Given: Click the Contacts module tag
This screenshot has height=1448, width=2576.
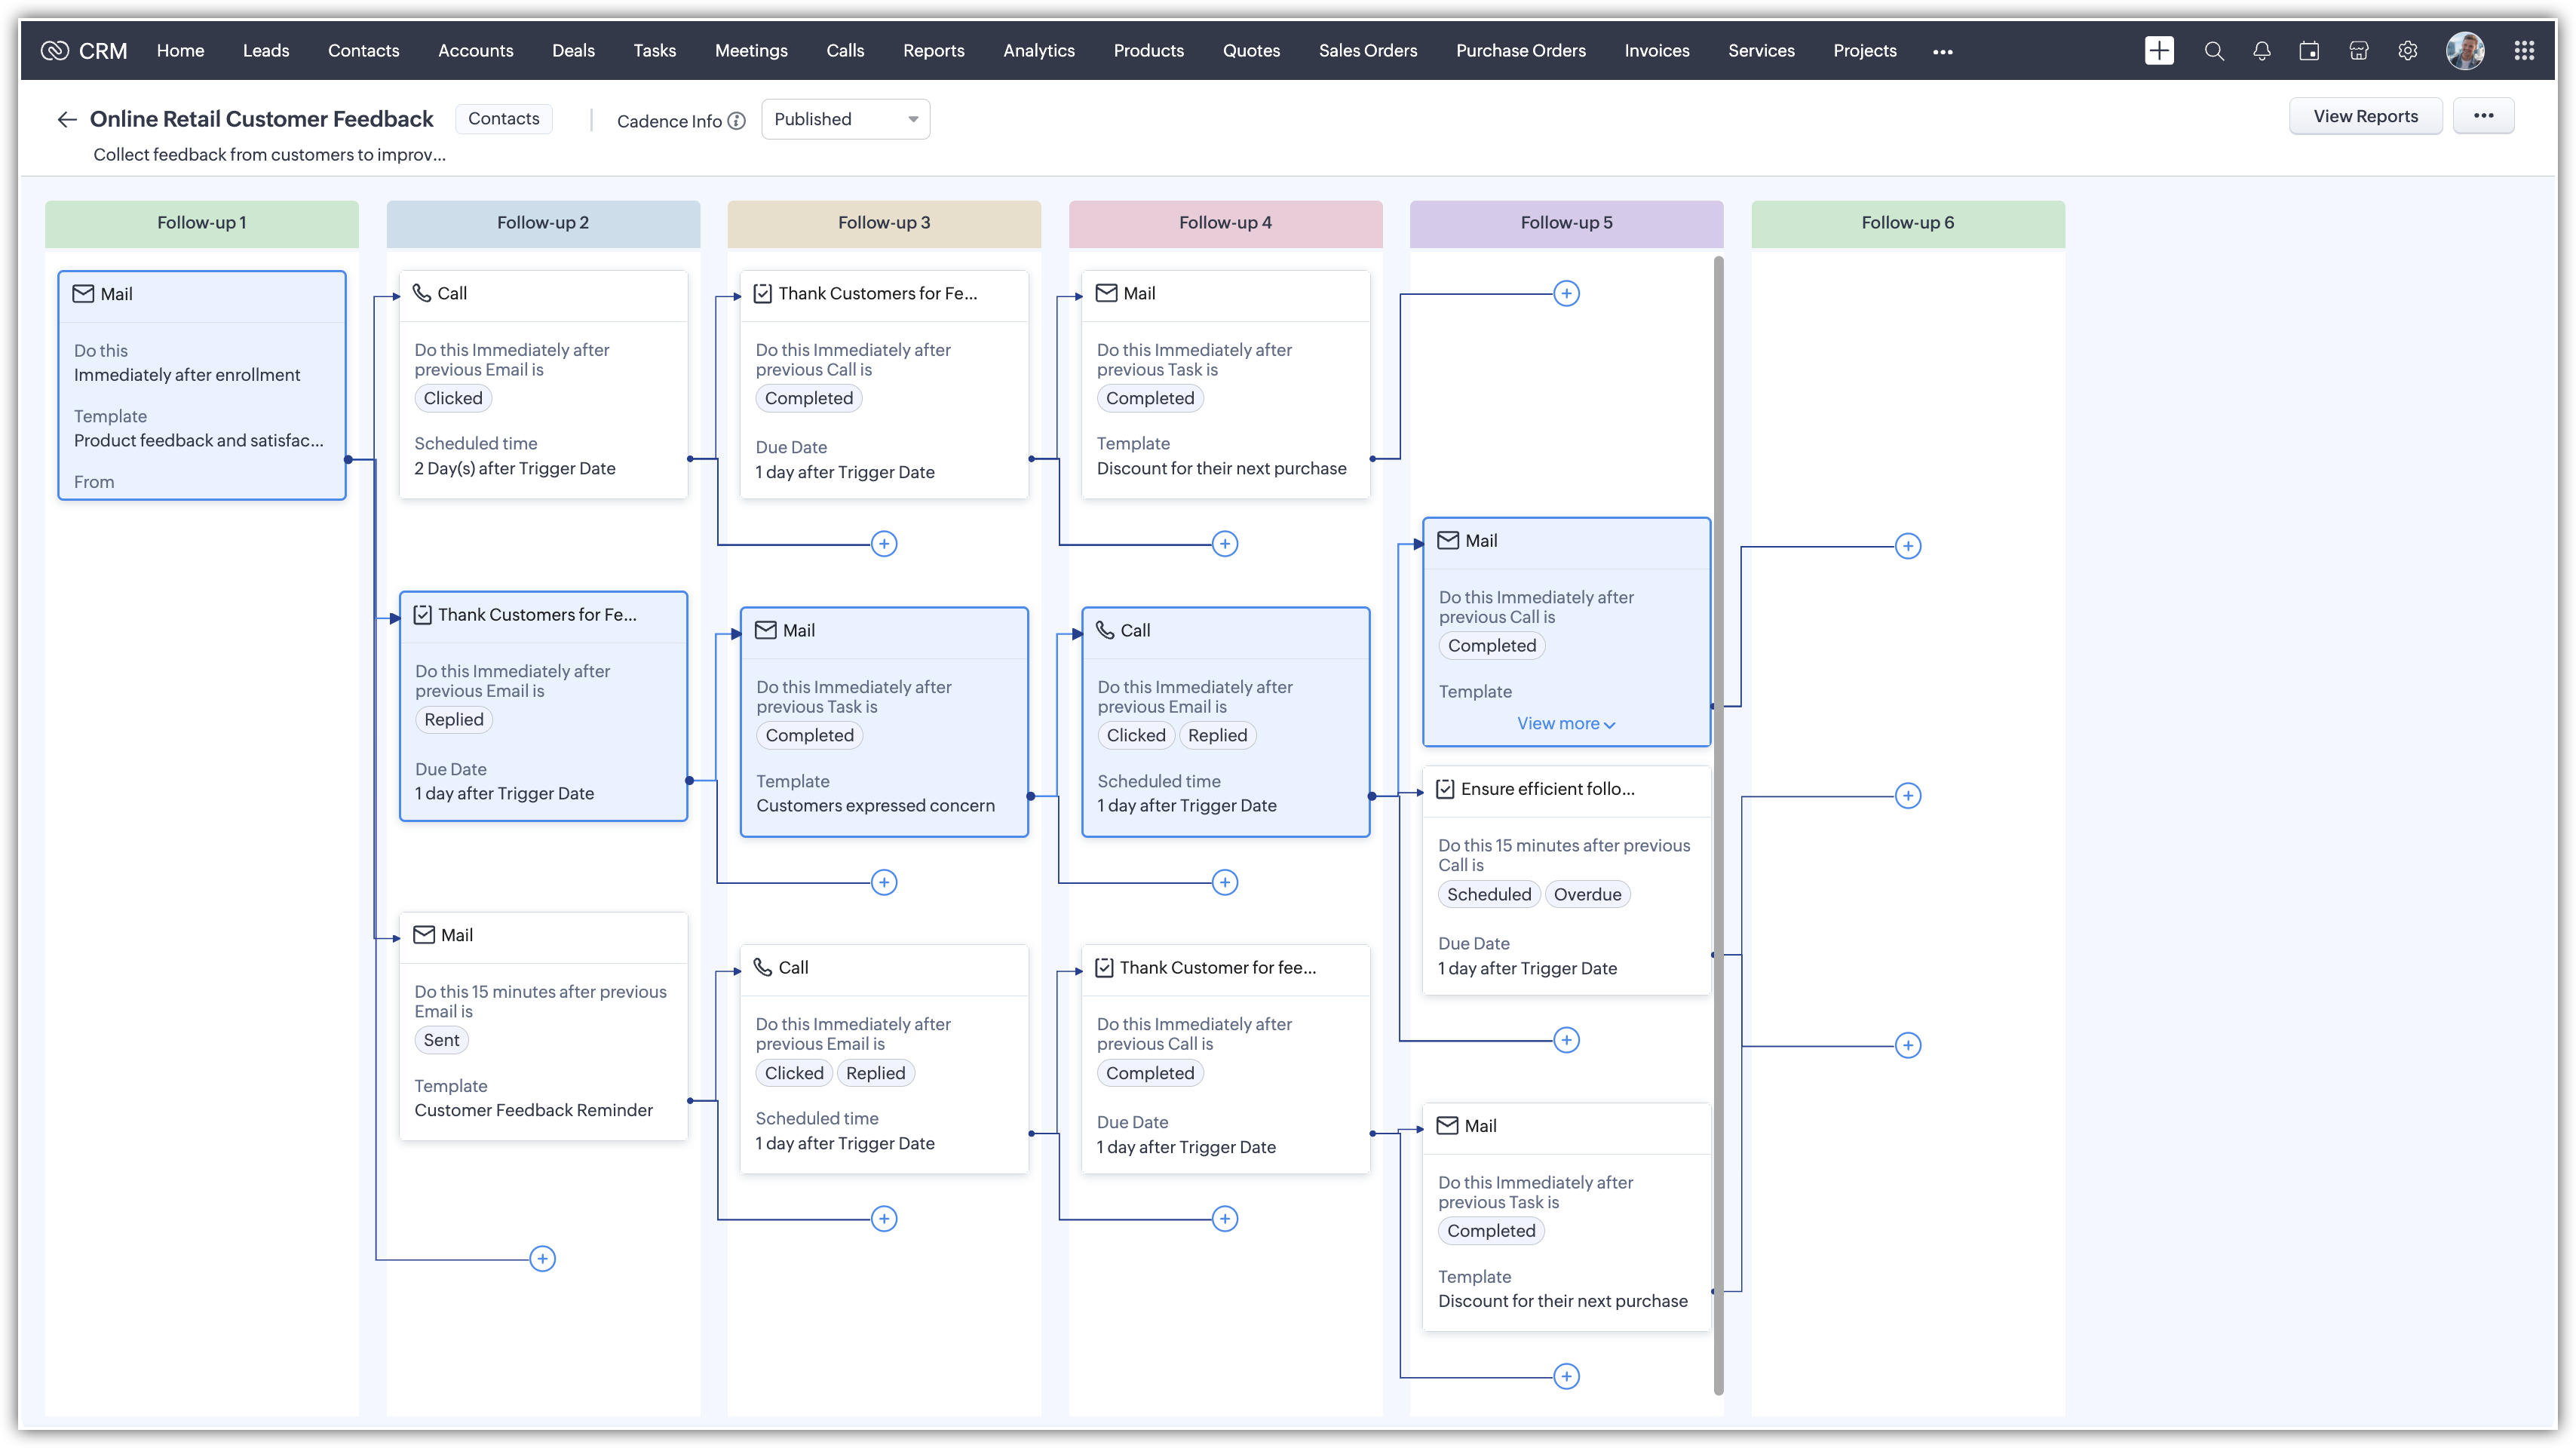Looking at the screenshot, I should click(503, 119).
